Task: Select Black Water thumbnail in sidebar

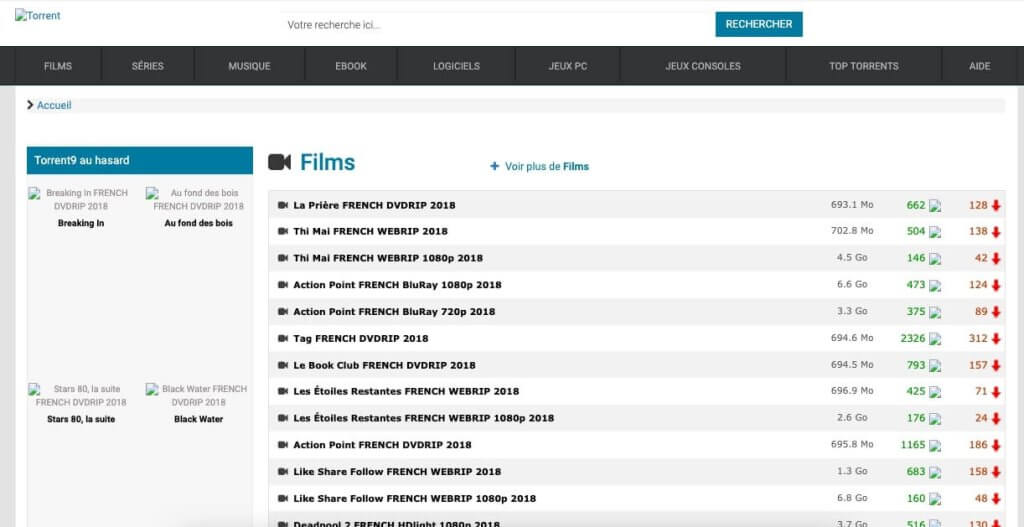Action: click(198, 395)
